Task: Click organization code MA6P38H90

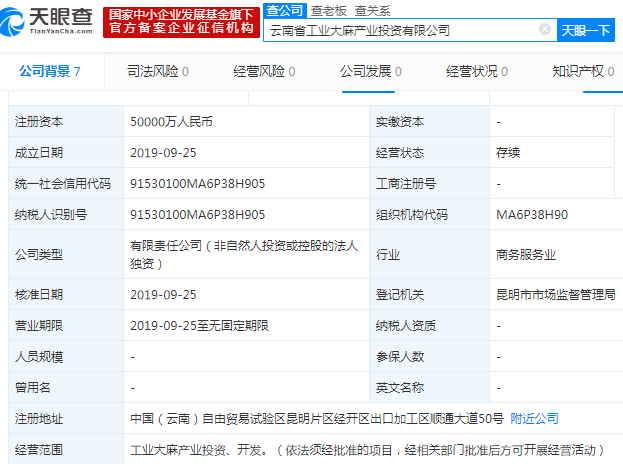Action: 532,215
